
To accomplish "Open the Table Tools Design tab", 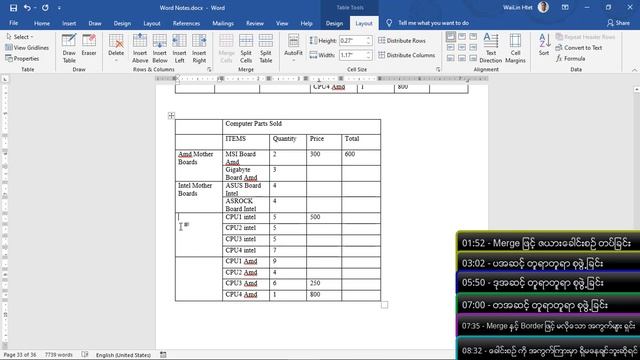I will [334, 23].
